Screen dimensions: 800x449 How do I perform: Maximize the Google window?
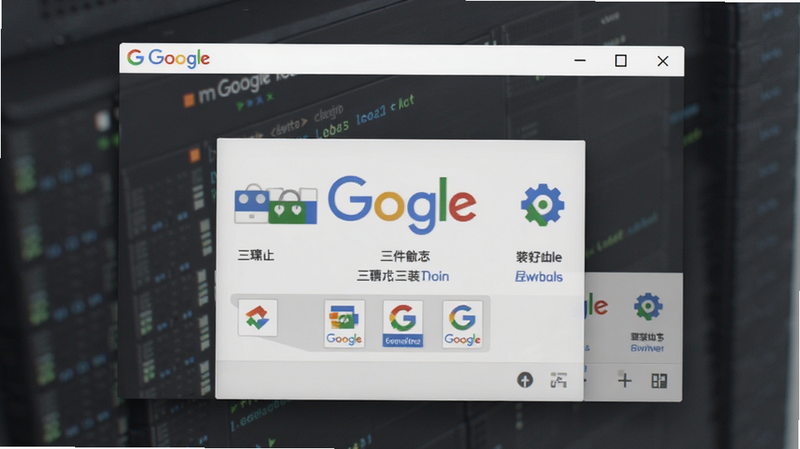(621, 61)
